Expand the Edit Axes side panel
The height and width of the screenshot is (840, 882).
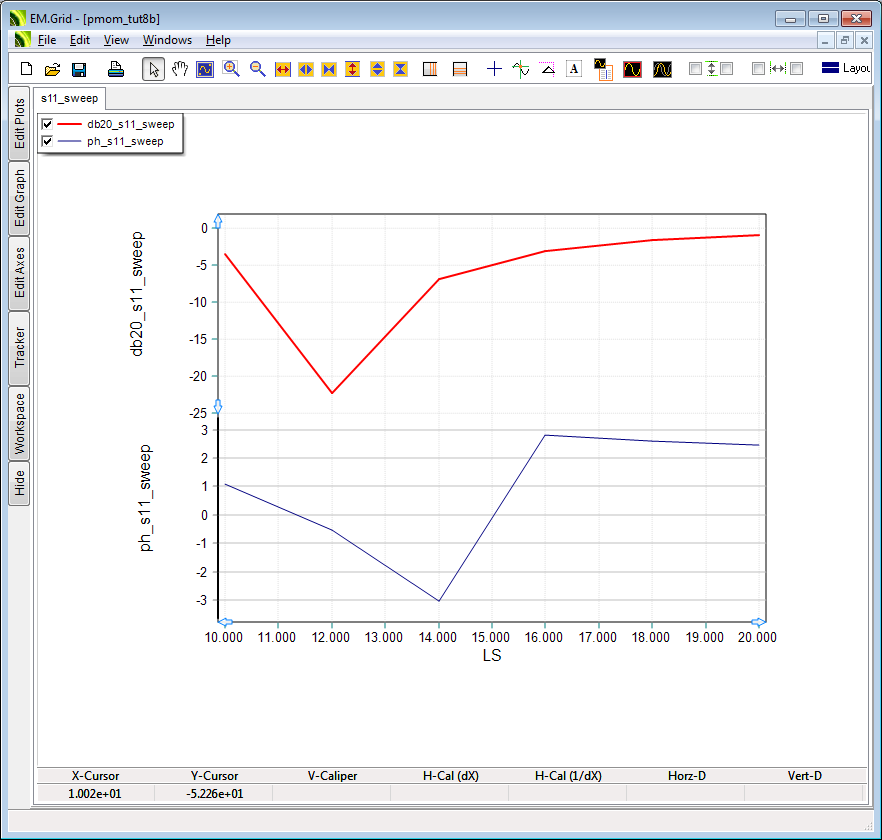coord(19,273)
